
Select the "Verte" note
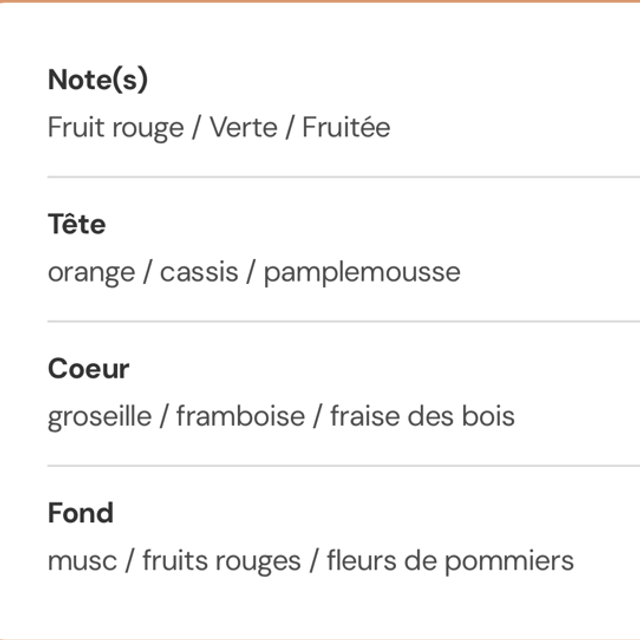click(244, 128)
